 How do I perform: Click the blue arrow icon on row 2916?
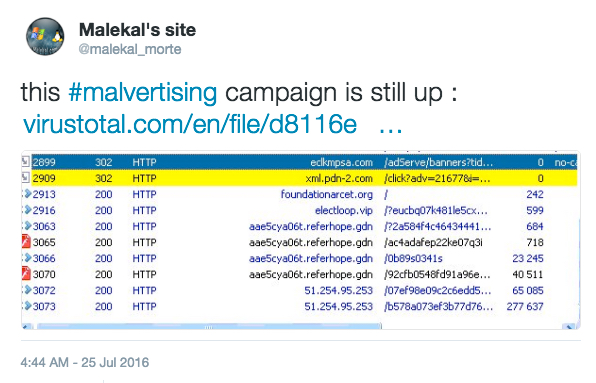tap(27, 210)
